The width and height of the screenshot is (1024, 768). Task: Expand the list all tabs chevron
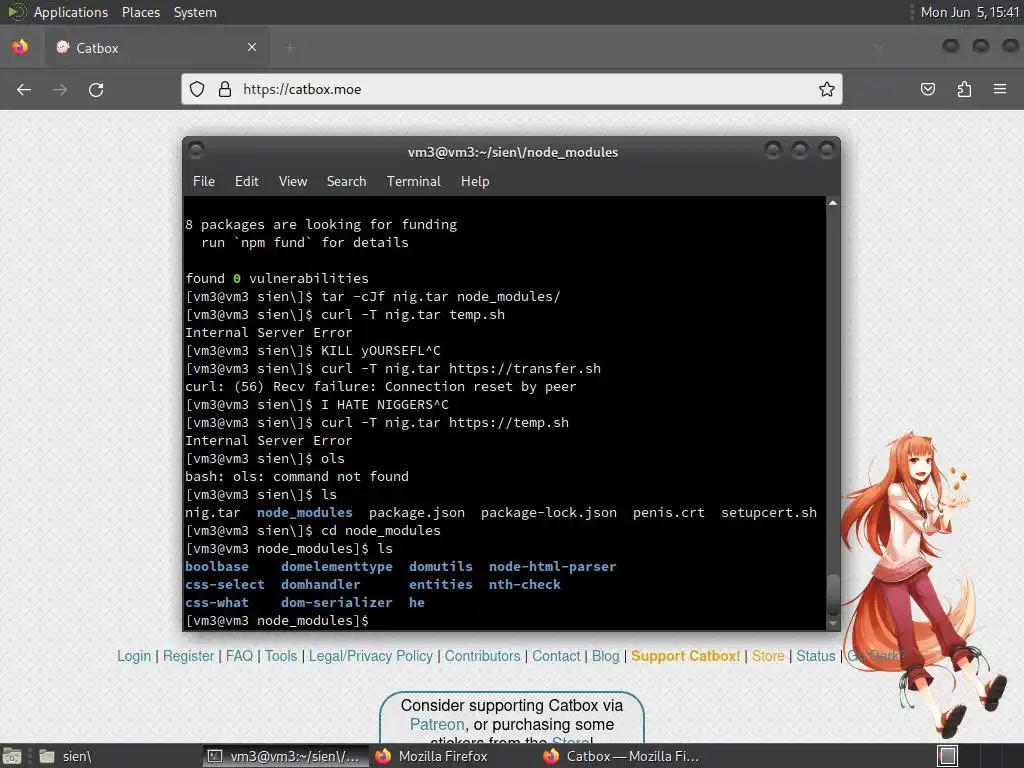point(878,47)
